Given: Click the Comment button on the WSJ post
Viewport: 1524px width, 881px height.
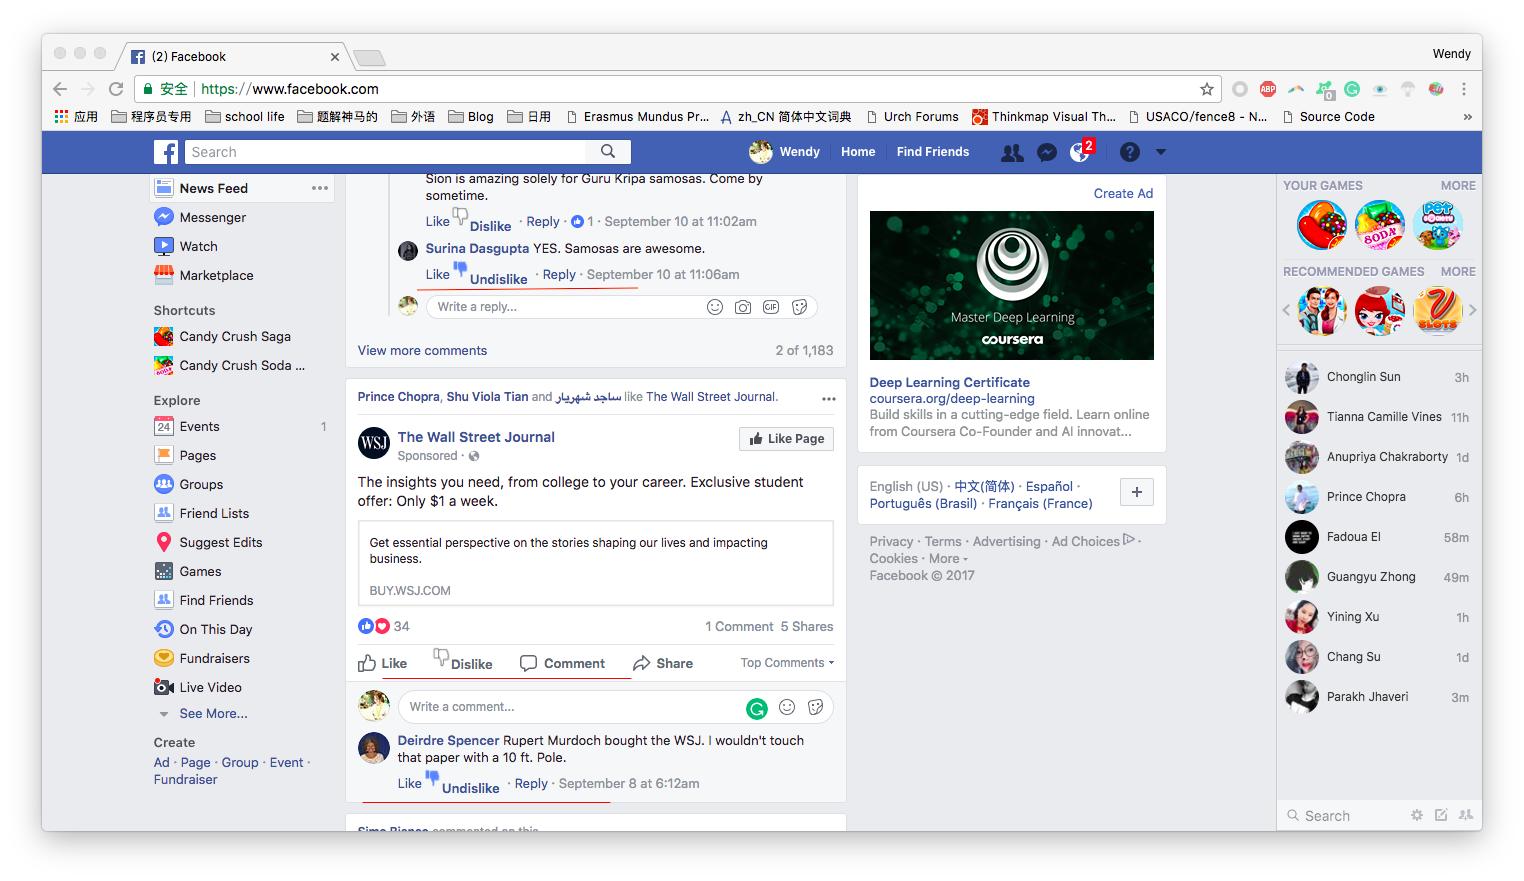Looking at the screenshot, I should coord(562,663).
